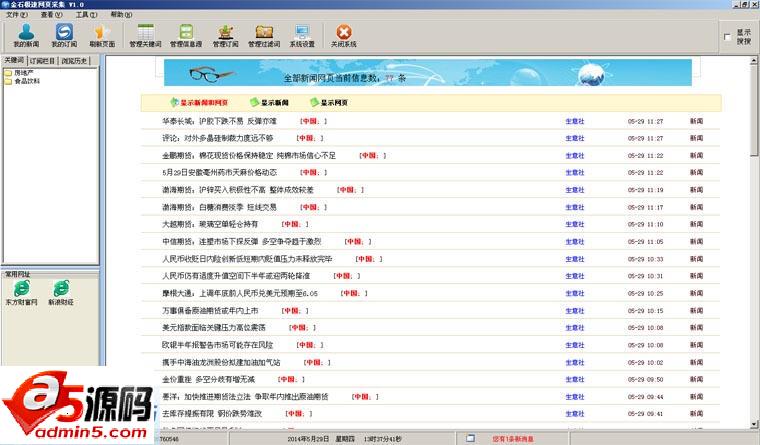Viewport: 760px width, 445px height.
Task: Open 新浪财经 shortcut icon
Action: 61,292
